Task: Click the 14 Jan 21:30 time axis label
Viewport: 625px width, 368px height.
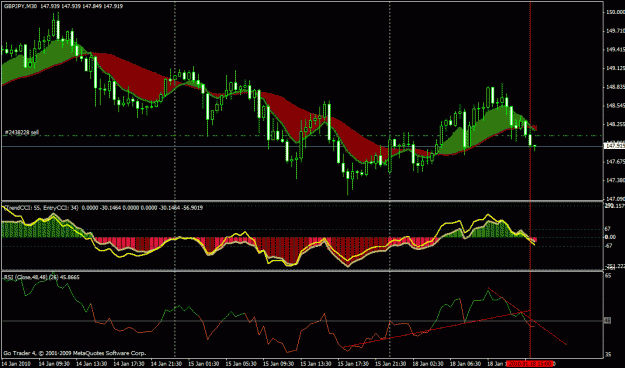Action: (167, 364)
